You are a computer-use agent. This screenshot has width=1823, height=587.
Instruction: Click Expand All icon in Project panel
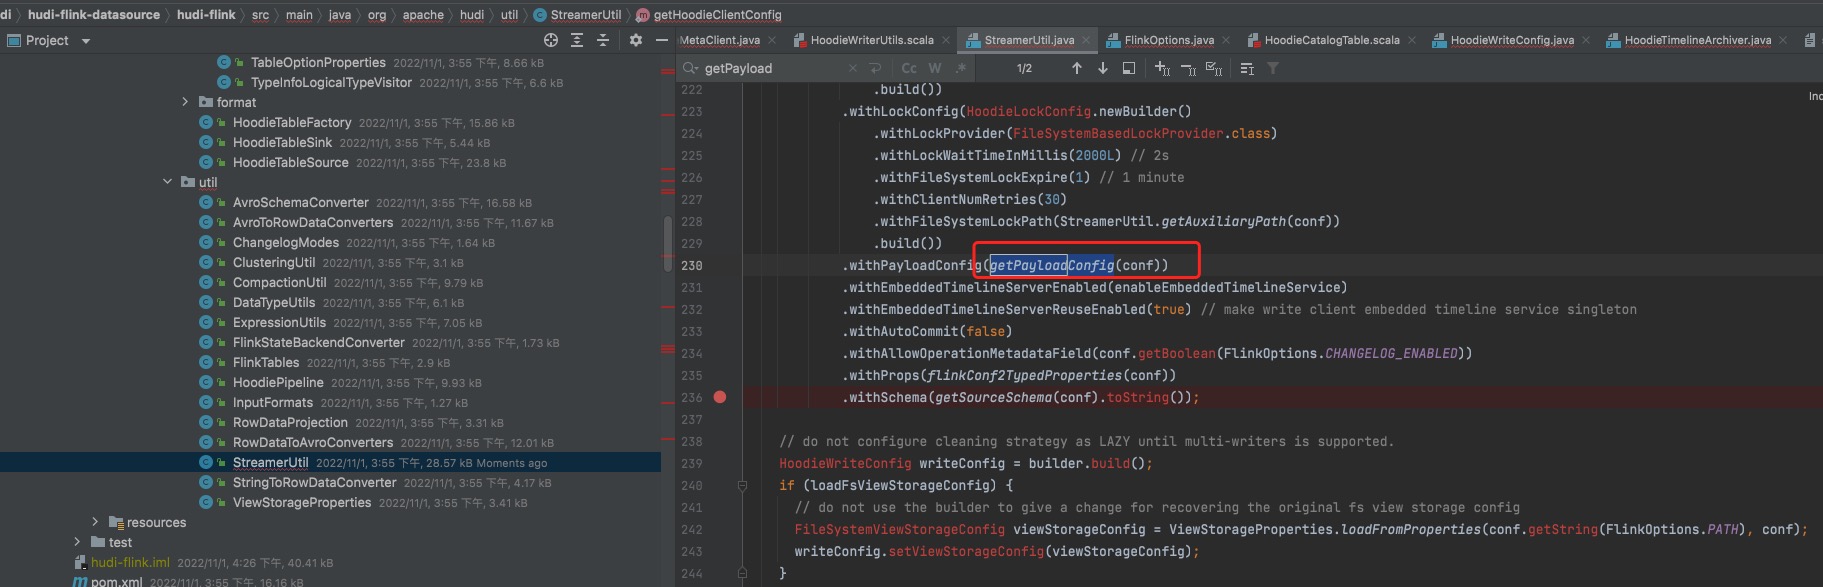tap(577, 40)
